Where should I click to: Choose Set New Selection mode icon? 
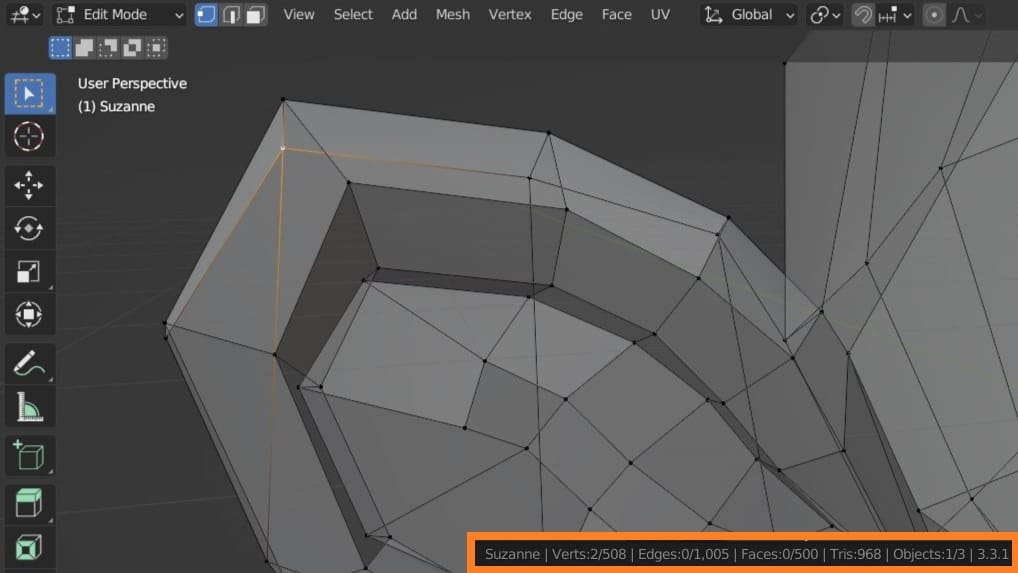[60, 47]
